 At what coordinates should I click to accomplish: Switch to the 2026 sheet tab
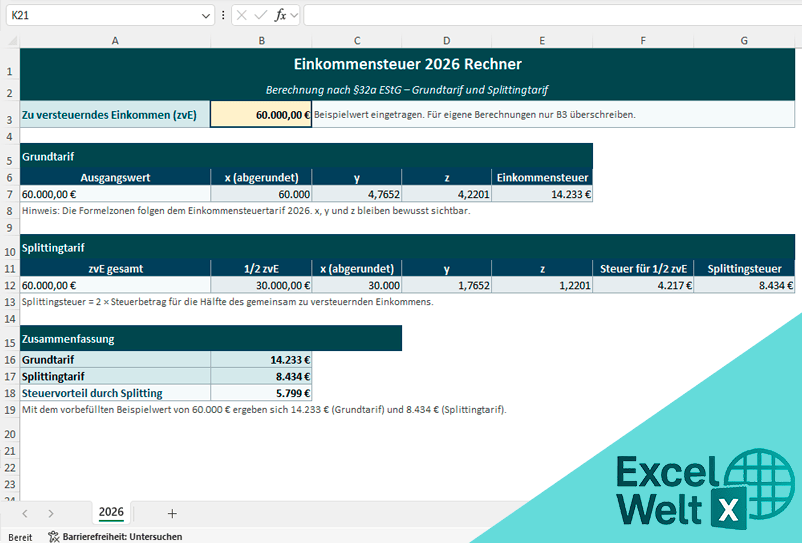pyautogui.click(x=111, y=512)
